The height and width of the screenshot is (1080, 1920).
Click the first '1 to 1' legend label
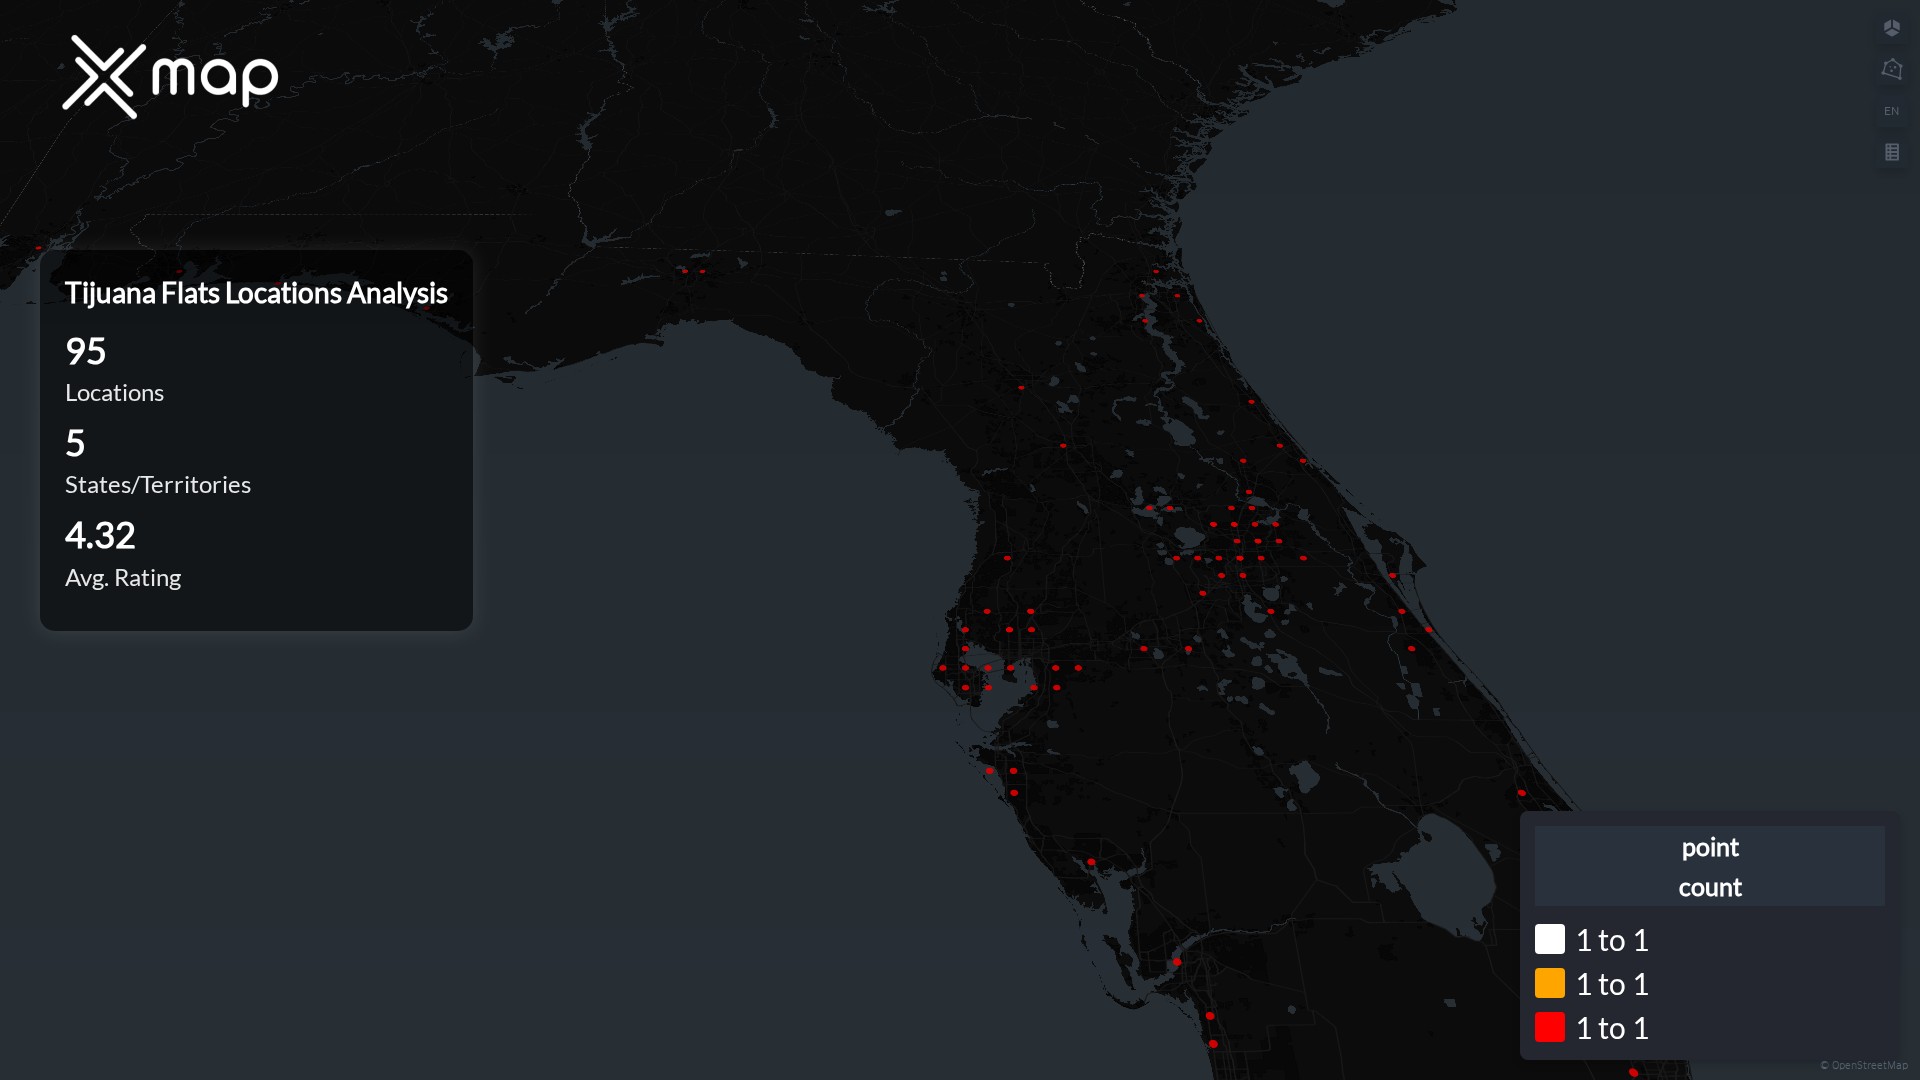click(1612, 940)
